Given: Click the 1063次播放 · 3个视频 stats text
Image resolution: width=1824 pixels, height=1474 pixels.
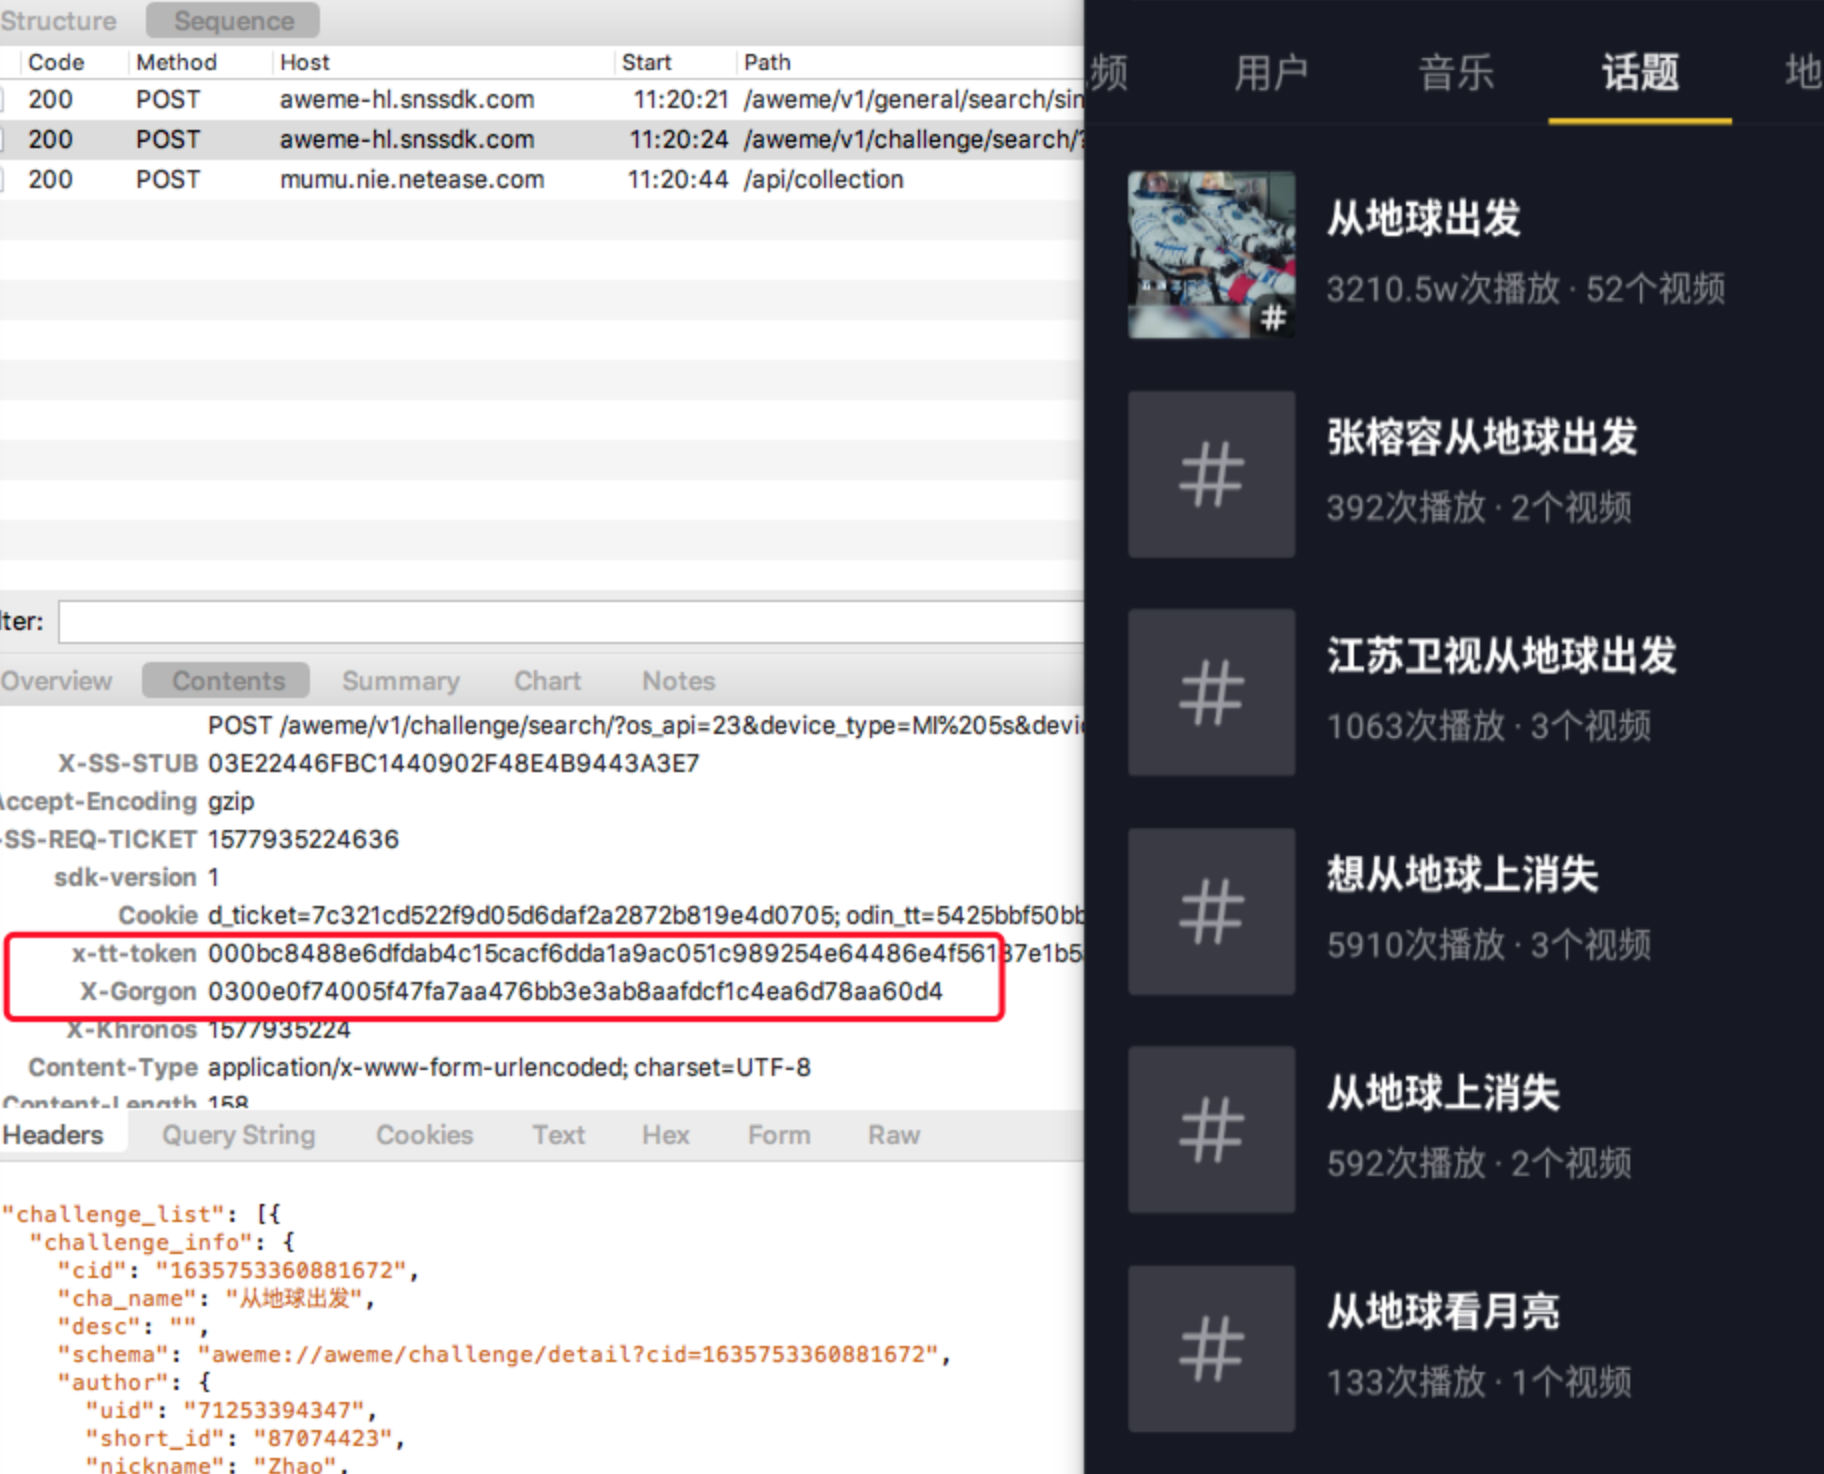Looking at the screenshot, I should [1488, 726].
